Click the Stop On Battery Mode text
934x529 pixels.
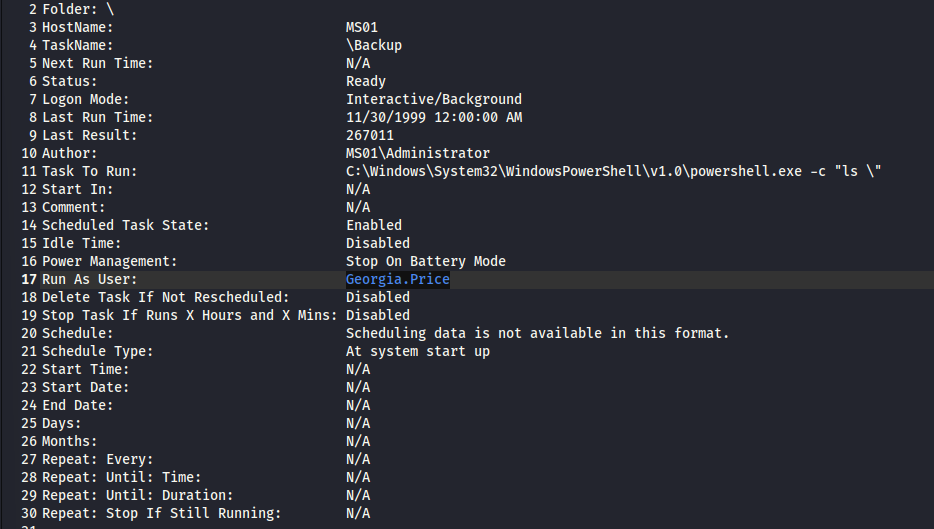(426, 262)
